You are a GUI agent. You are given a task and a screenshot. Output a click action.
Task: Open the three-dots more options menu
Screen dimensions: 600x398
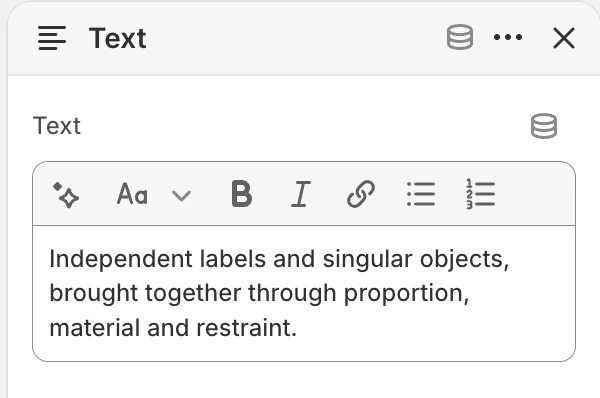(x=508, y=37)
